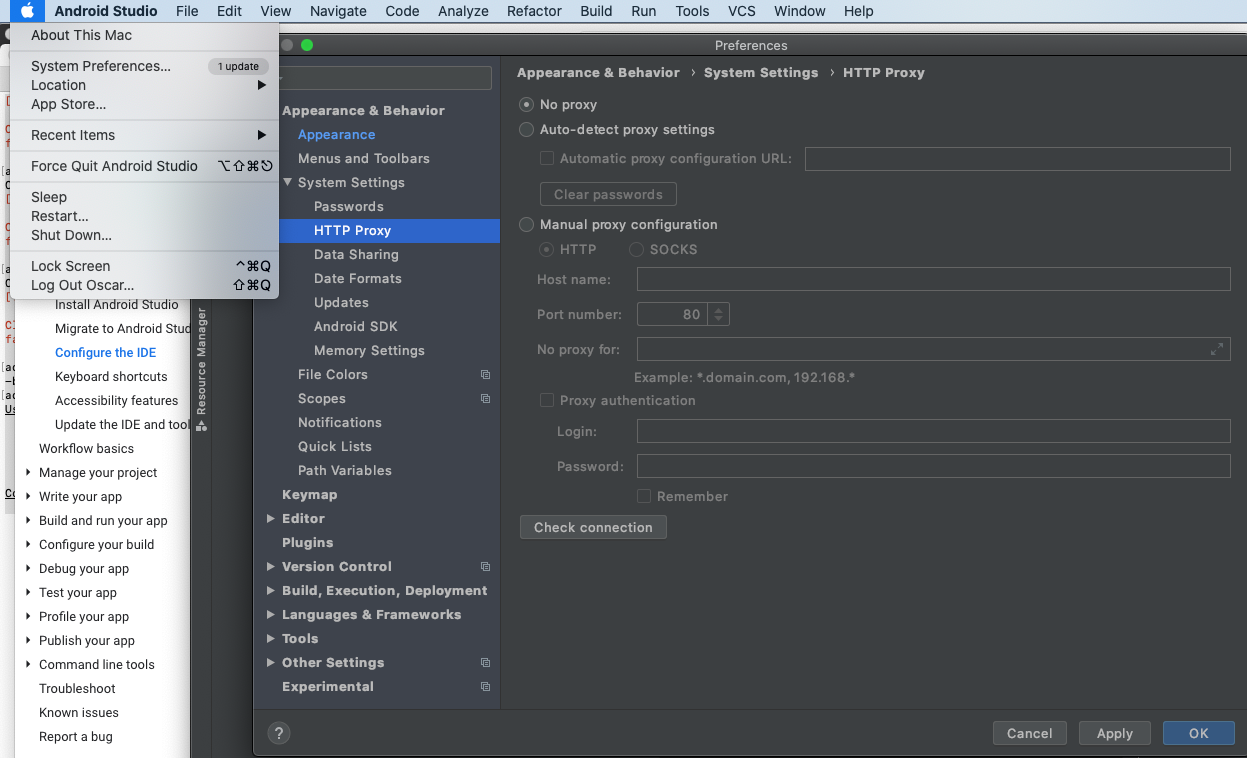This screenshot has width=1247, height=758.
Task: Enable Automatic proxy configuration URL checkbox
Action: pos(547,158)
